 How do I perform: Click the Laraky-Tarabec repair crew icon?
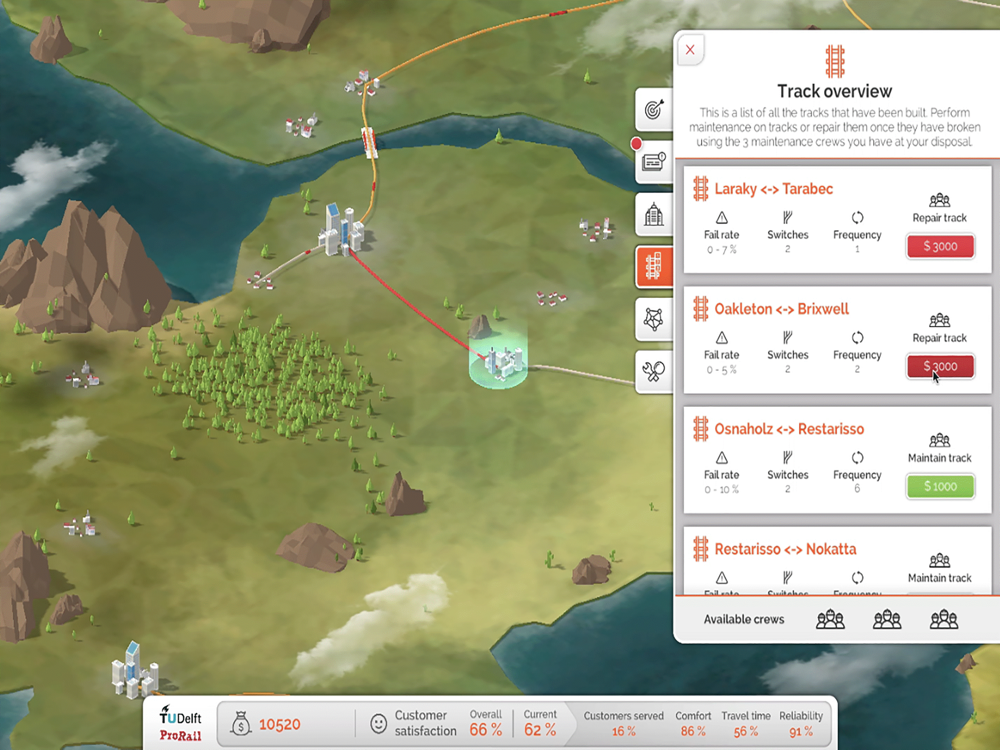[x=939, y=200]
